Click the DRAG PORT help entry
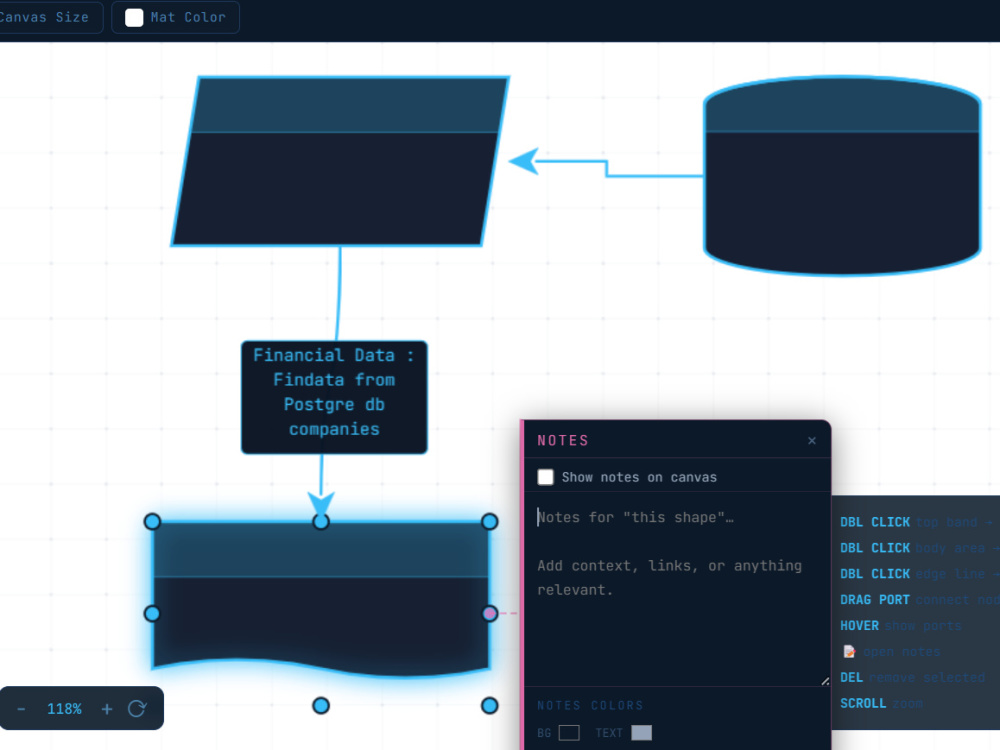This screenshot has width=1000, height=750. [x=918, y=599]
